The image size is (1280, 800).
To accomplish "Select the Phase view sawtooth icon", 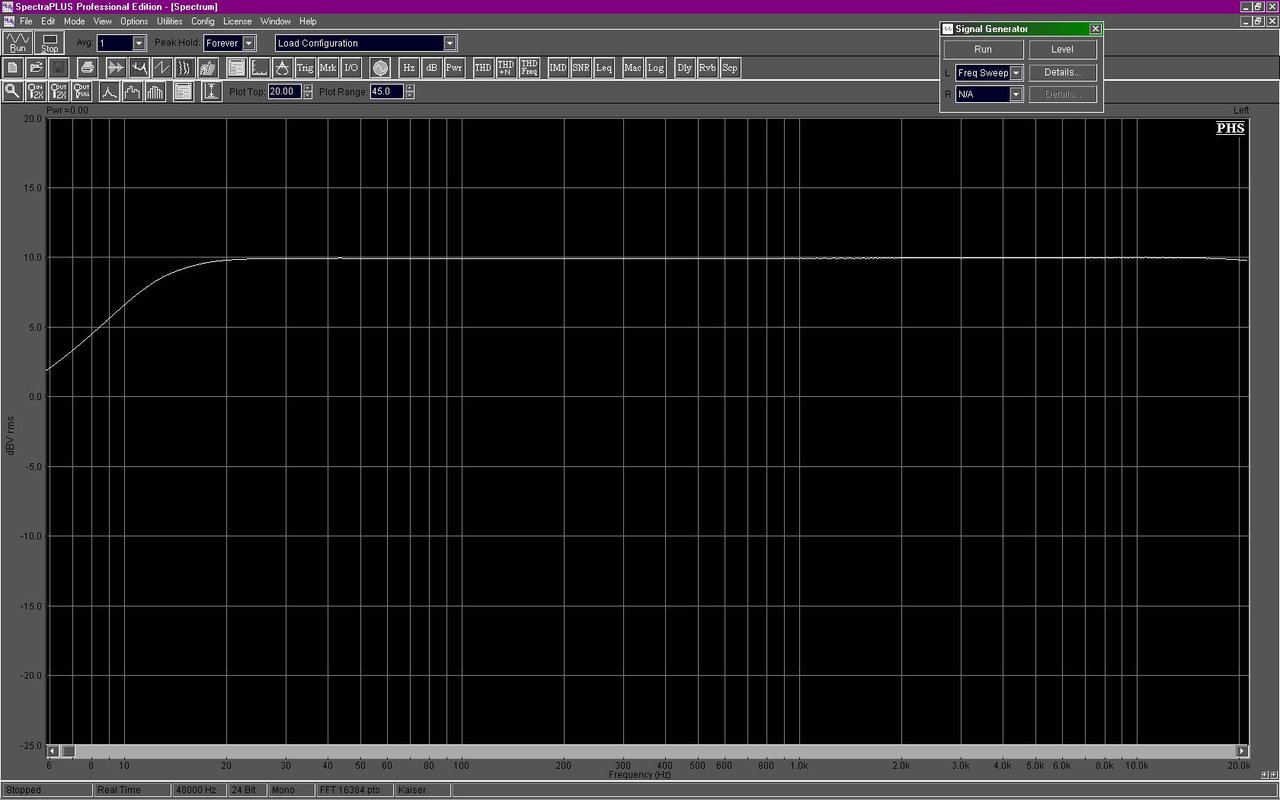I will coord(161,68).
